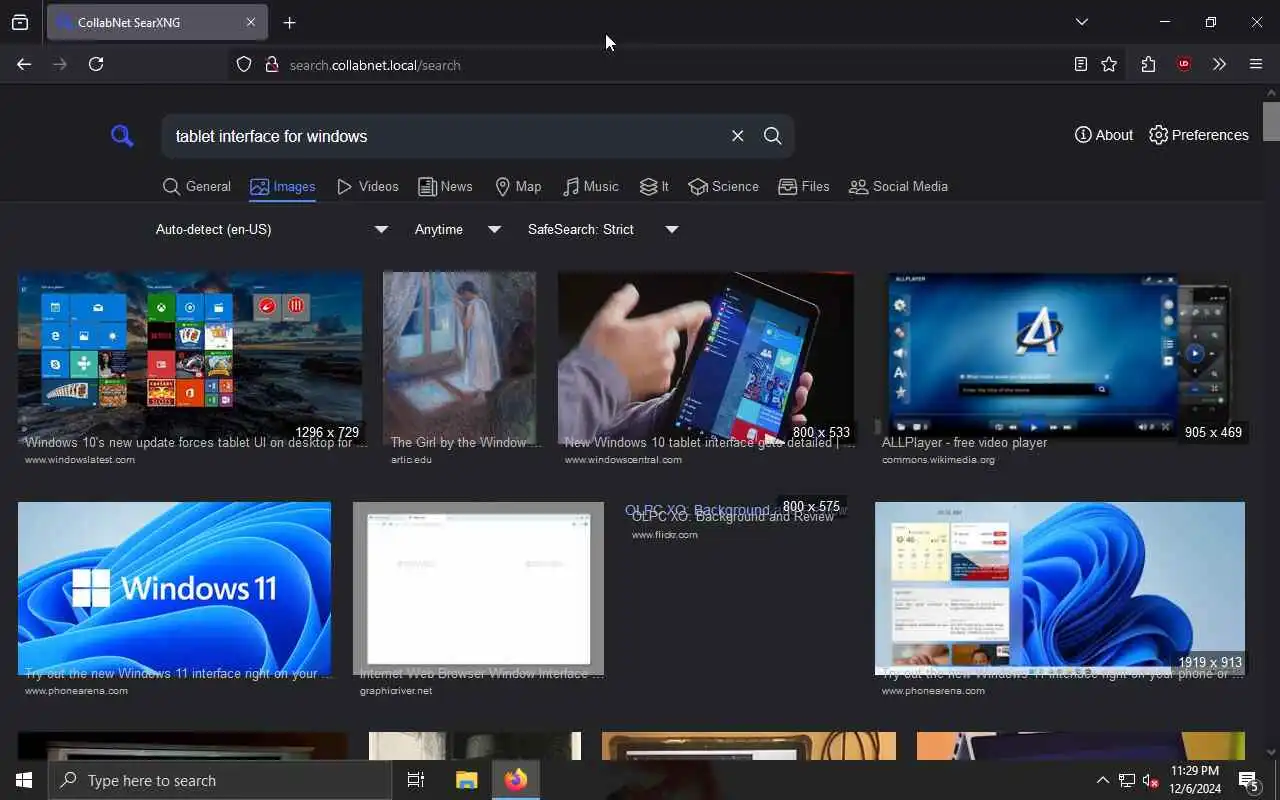This screenshot has width=1280, height=800.
Task: Open the Windows 11 logo image result
Action: 174,588
